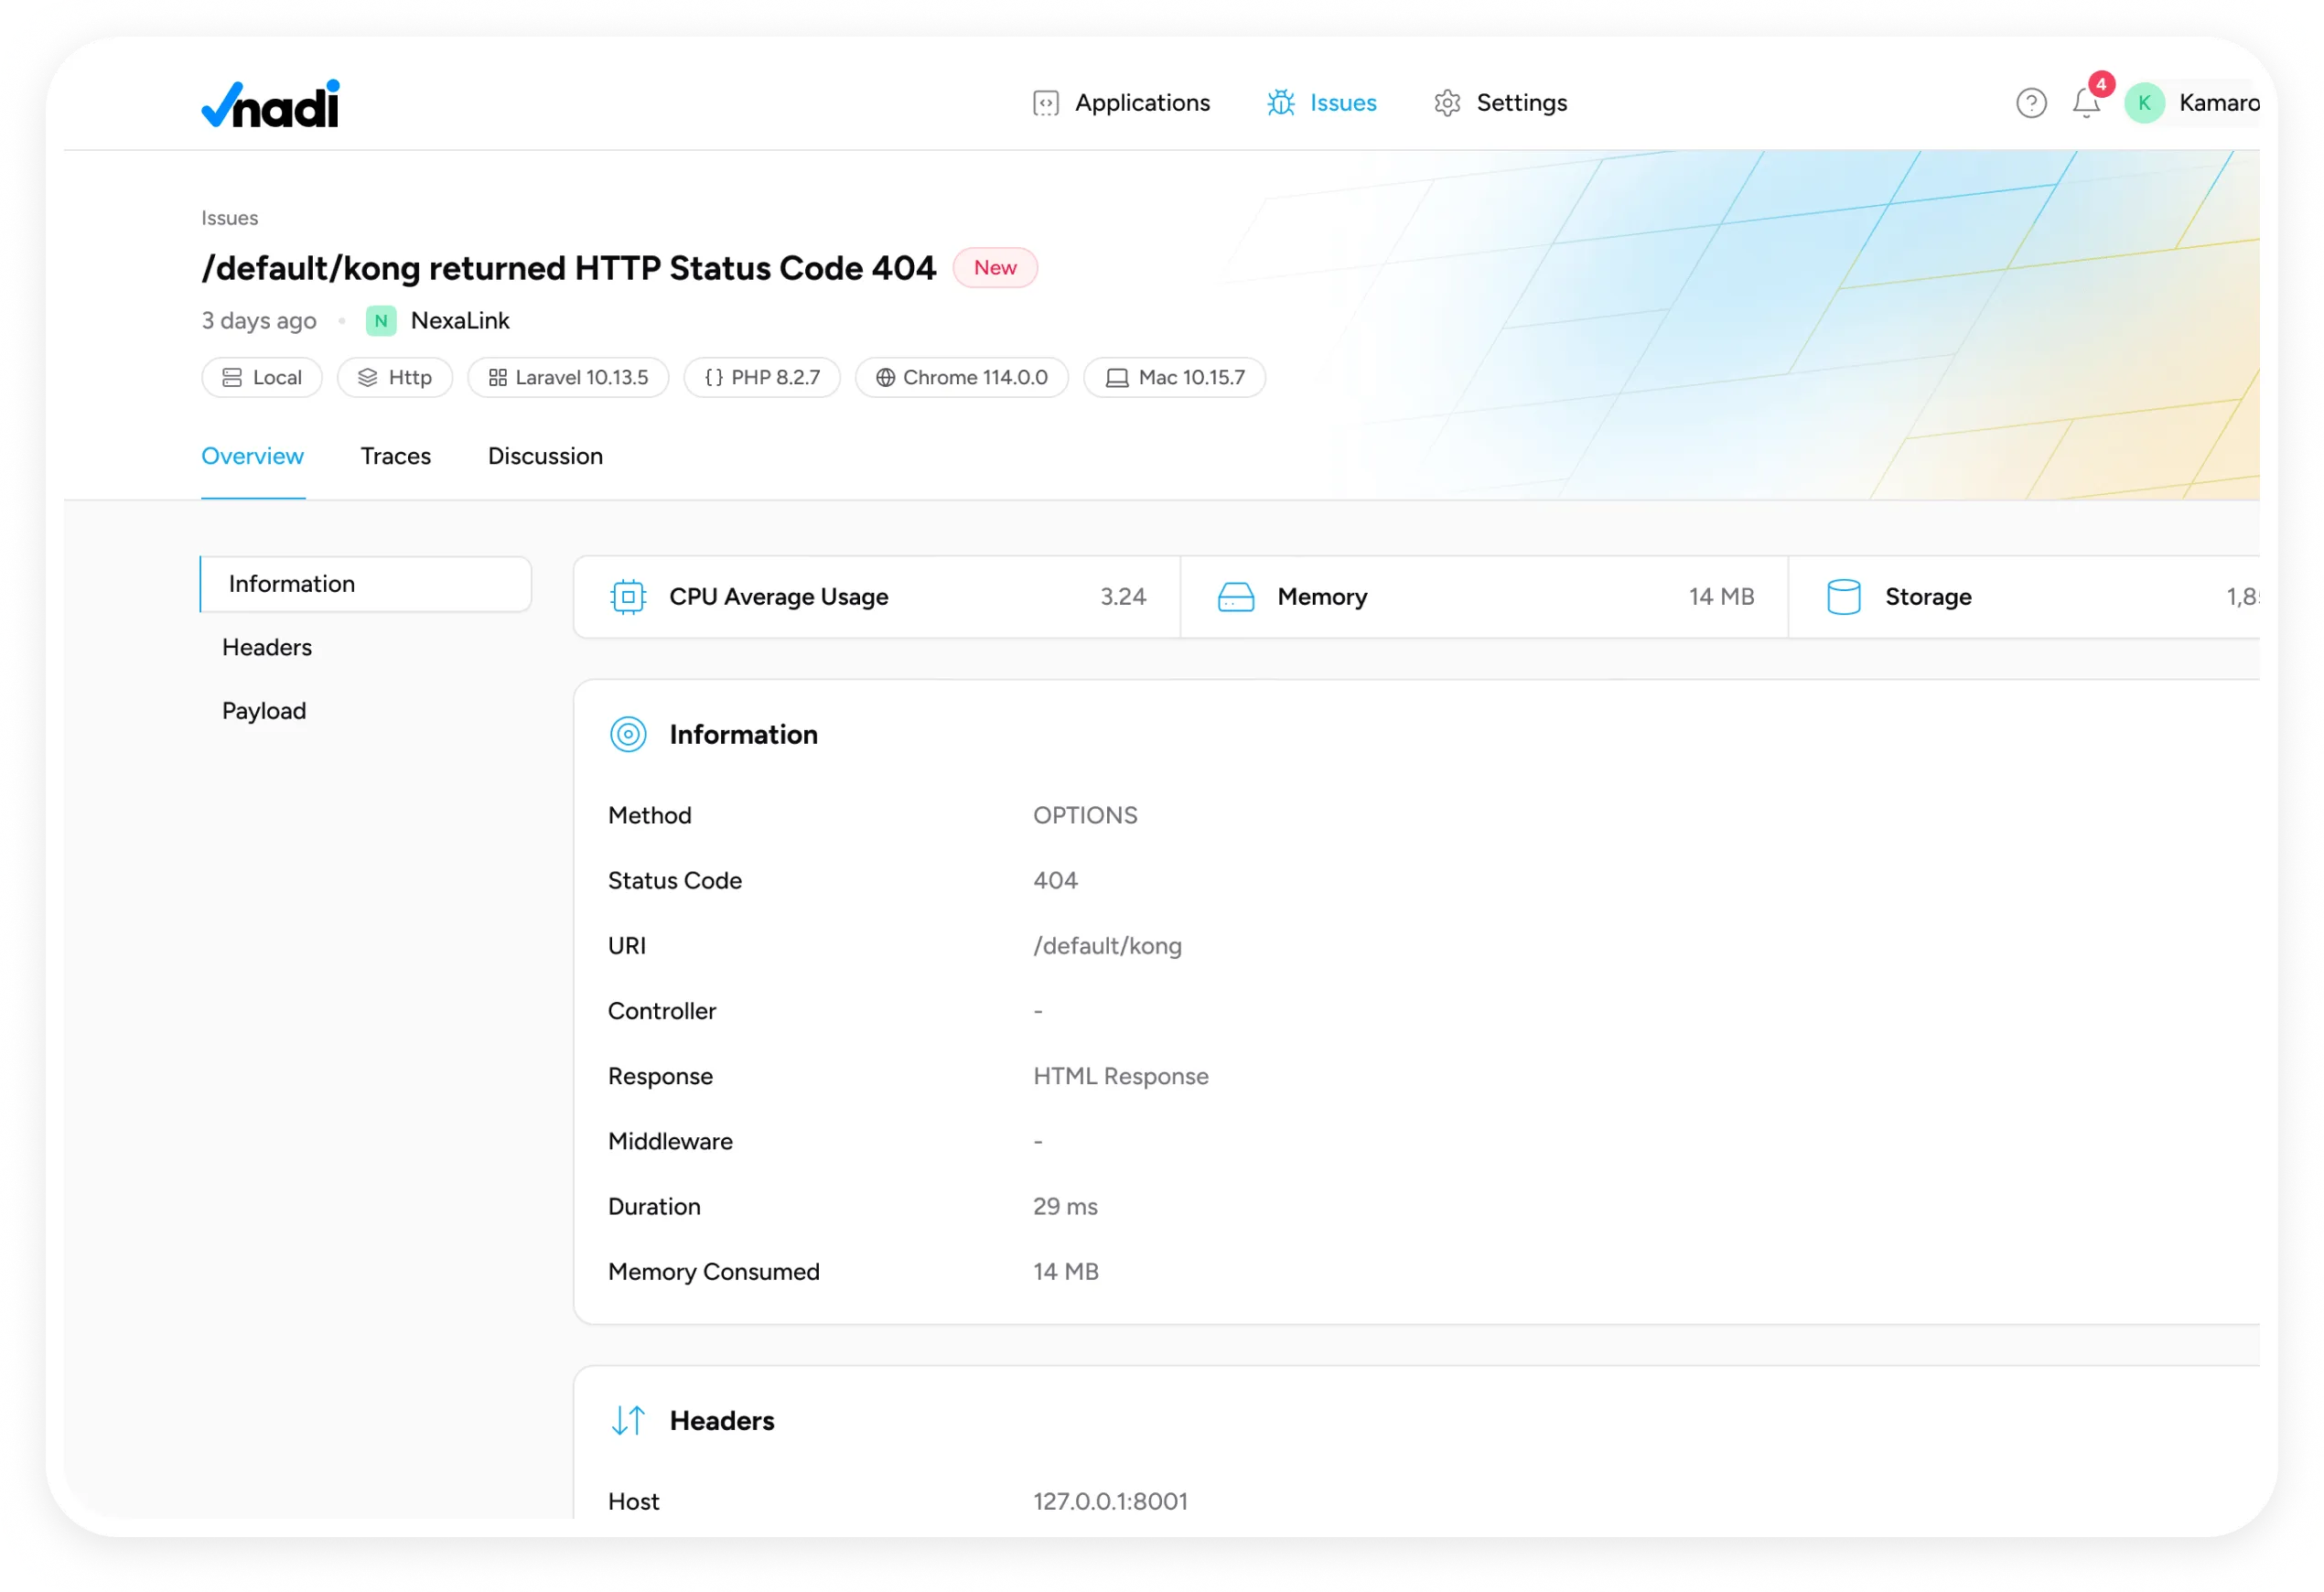This screenshot has height=1592, width=2324.
Task: Click the New status badge
Action: [995, 268]
